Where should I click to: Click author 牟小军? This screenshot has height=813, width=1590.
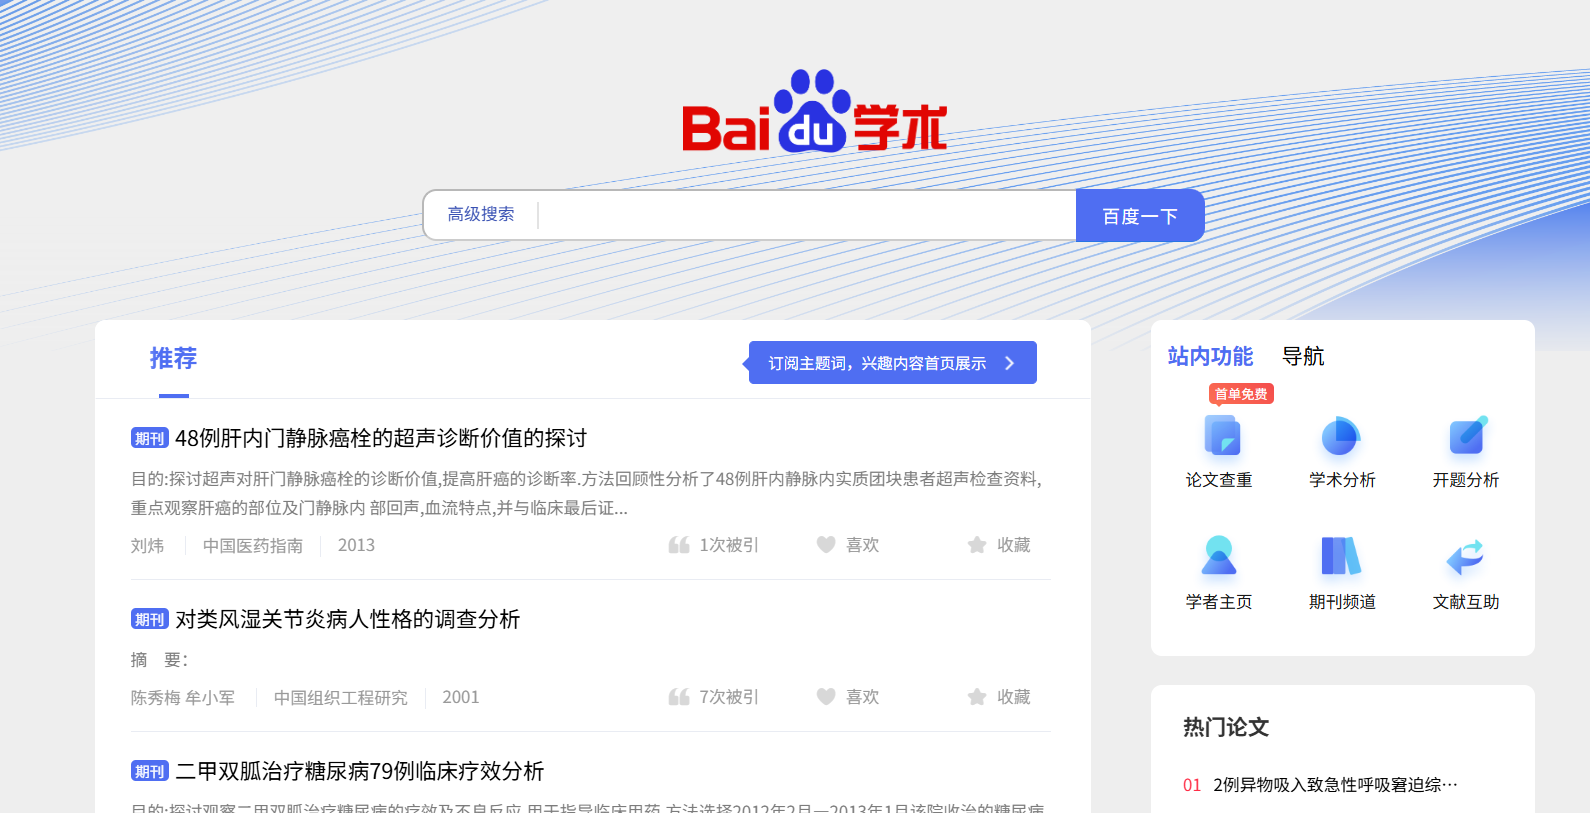210,697
